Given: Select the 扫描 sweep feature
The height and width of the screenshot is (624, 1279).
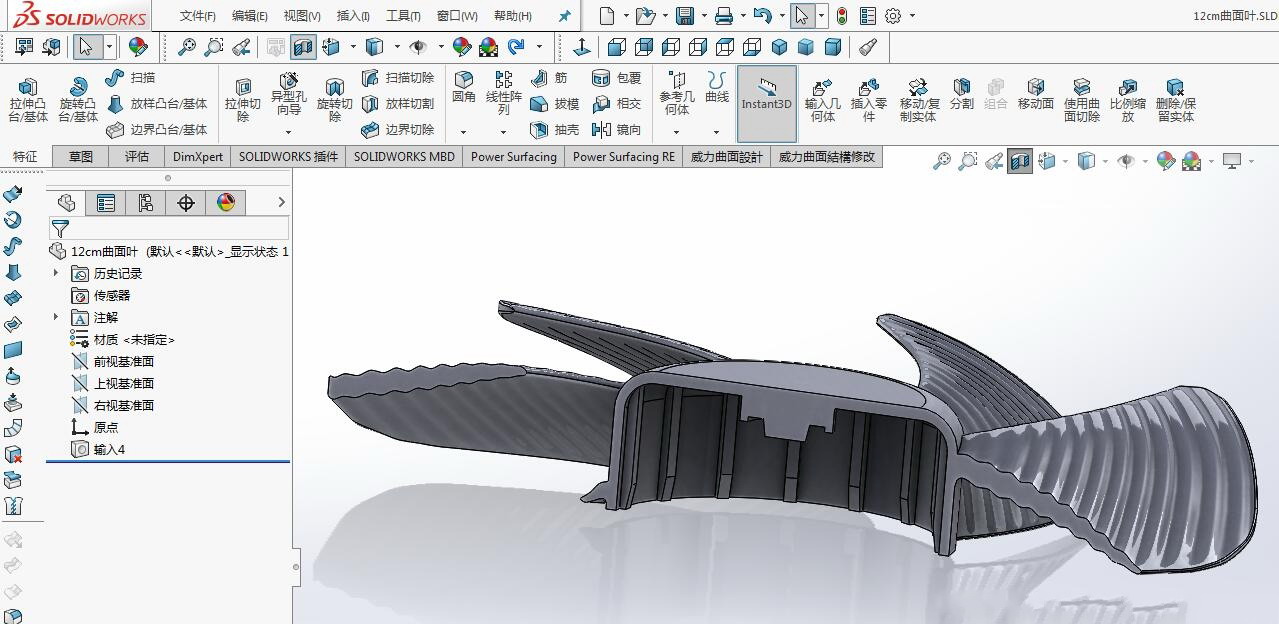Looking at the screenshot, I should [131, 78].
